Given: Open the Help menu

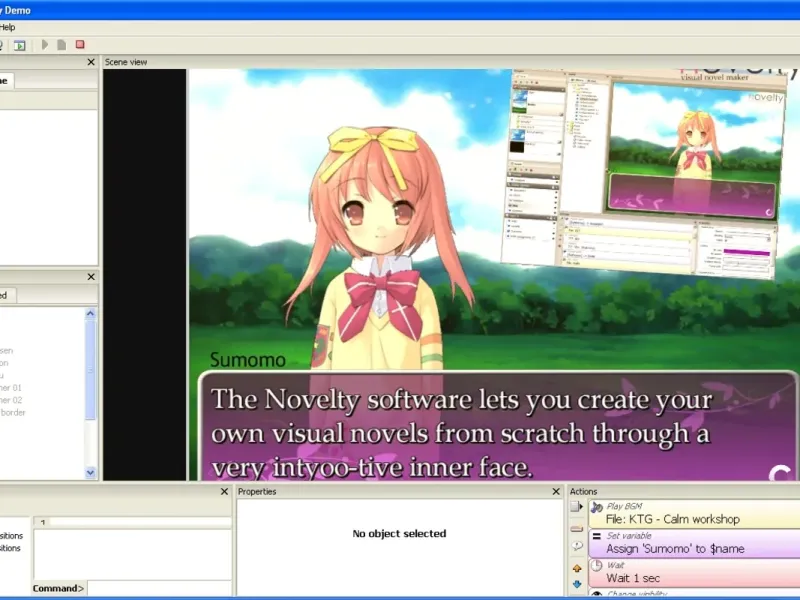Looking at the screenshot, I should [7, 27].
